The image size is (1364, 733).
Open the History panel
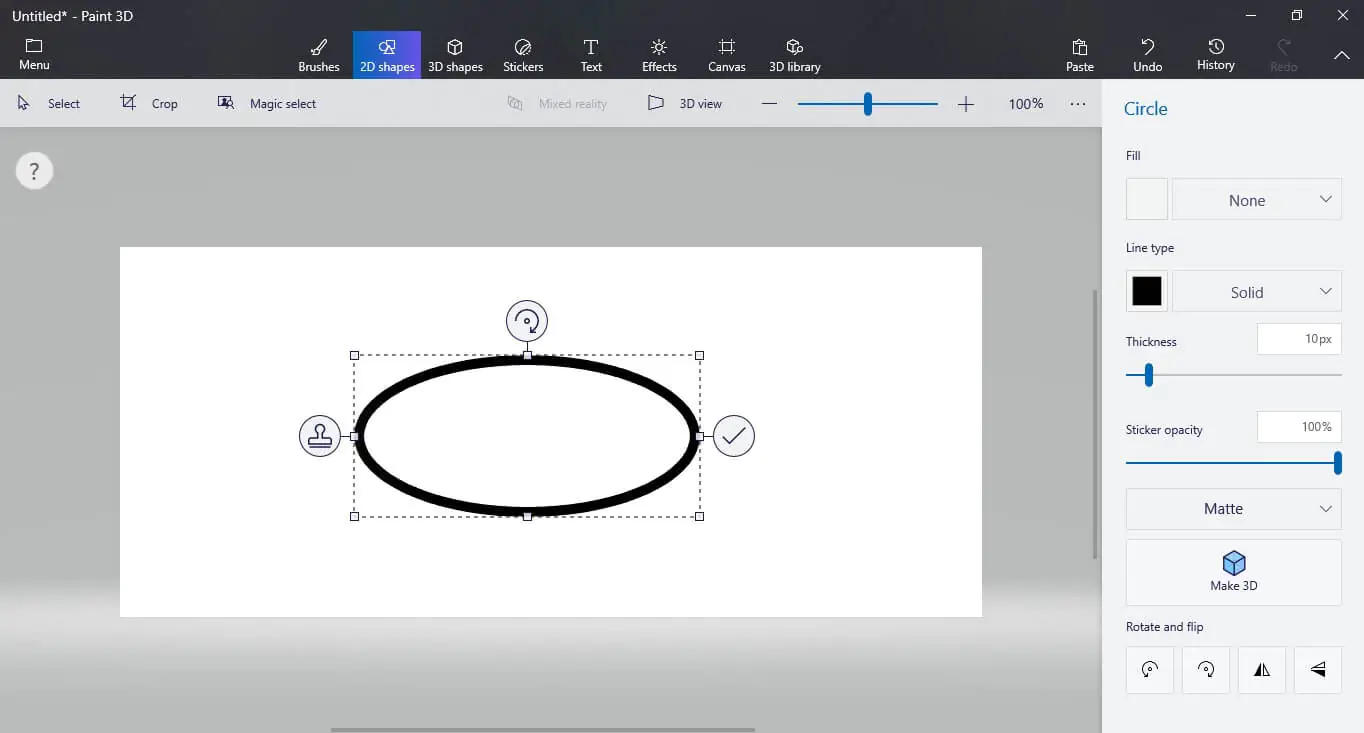pyautogui.click(x=1216, y=55)
